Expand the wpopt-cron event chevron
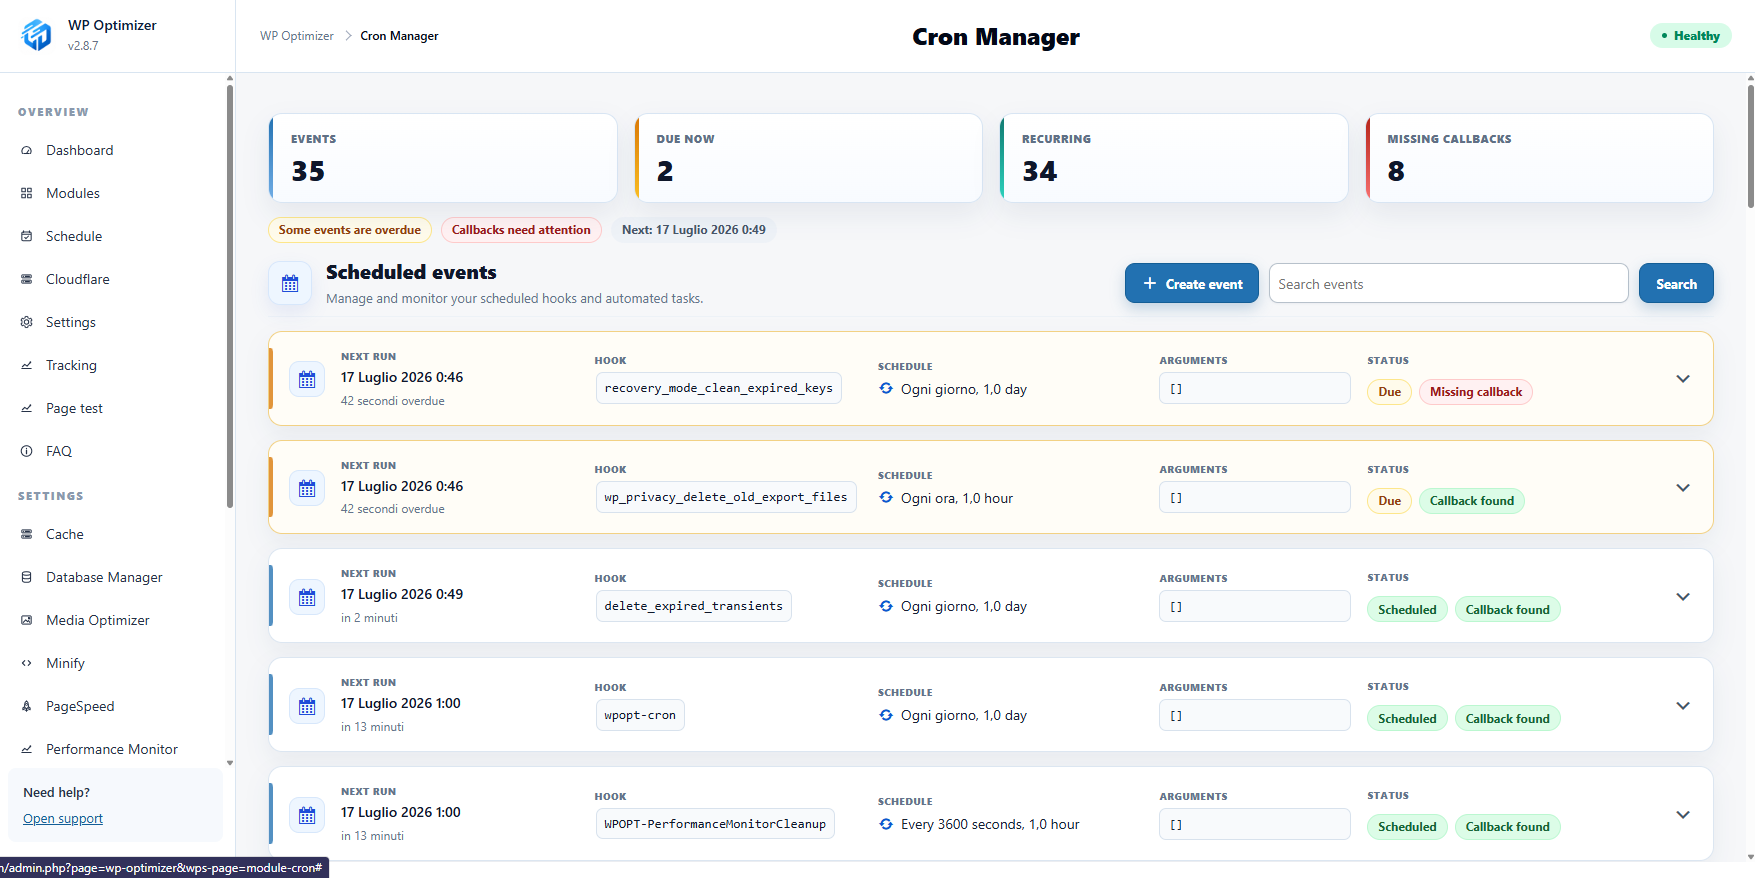 (x=1683, y=706)
